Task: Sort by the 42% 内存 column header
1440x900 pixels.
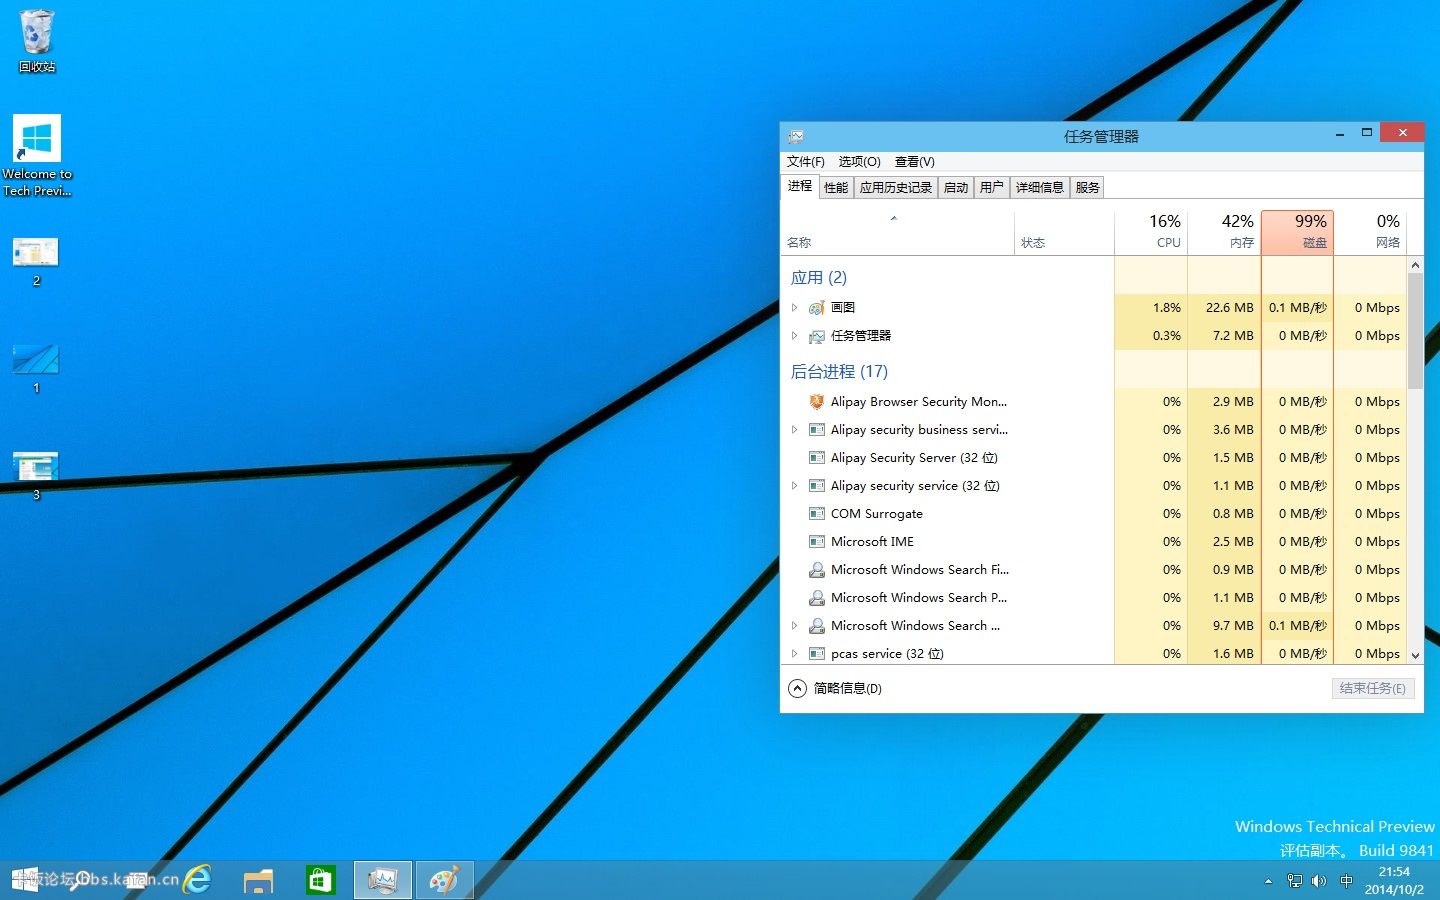Action: [x=1224, y=233]
